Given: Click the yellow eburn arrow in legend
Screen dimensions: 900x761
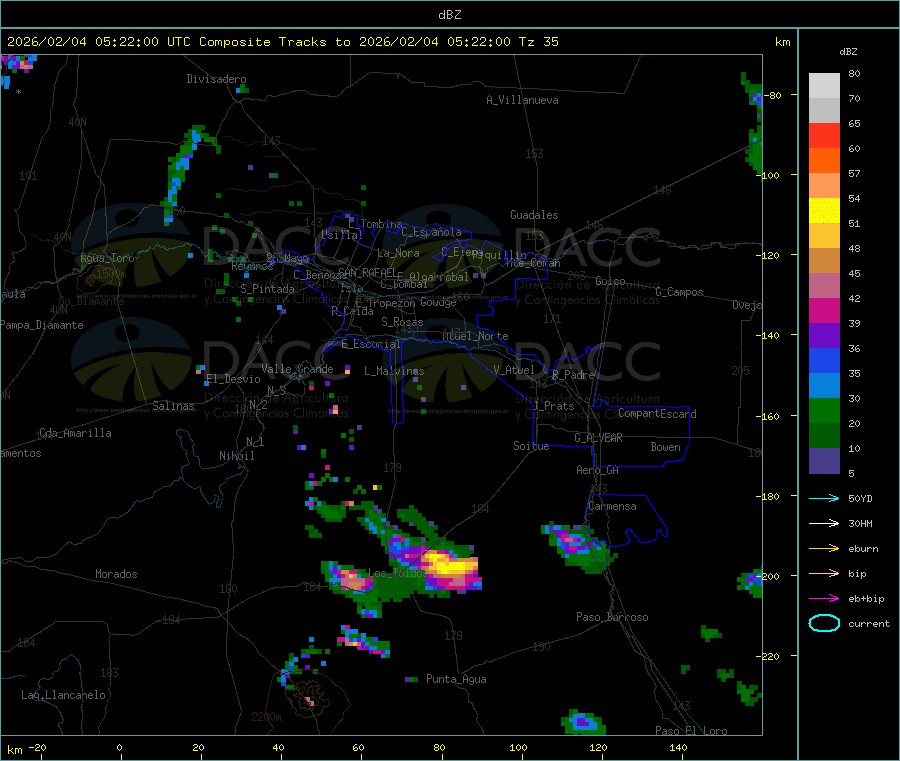Looking at the screenshot, I should tap(824, 549).
